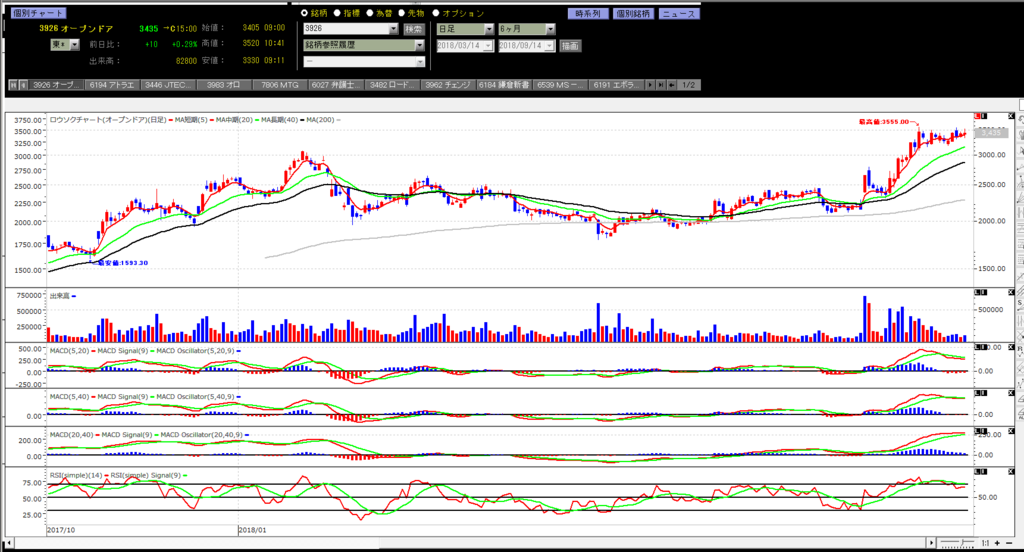Screen dimensions: 1024x552
Task: Click the 描画 draw button
Action: (x=570, y=46)
